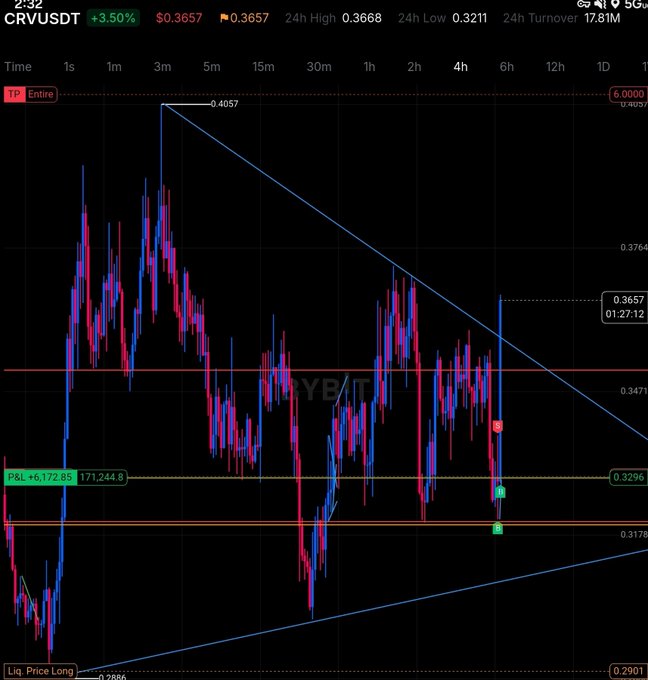Select the TP Entire order label

click(x=30, y=95)
